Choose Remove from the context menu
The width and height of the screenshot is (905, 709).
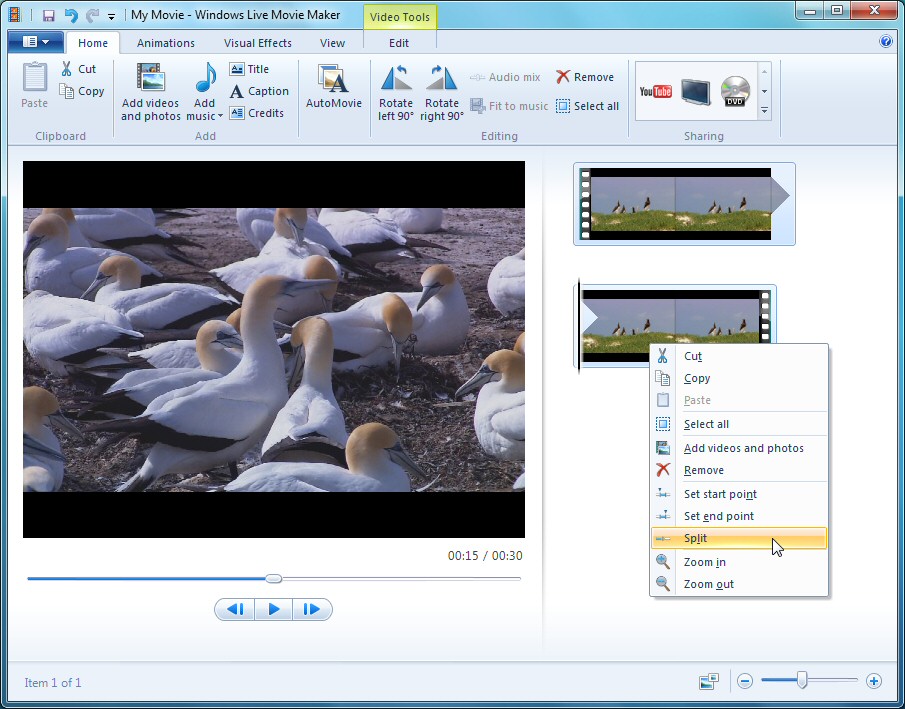click(x=739, y=470)
